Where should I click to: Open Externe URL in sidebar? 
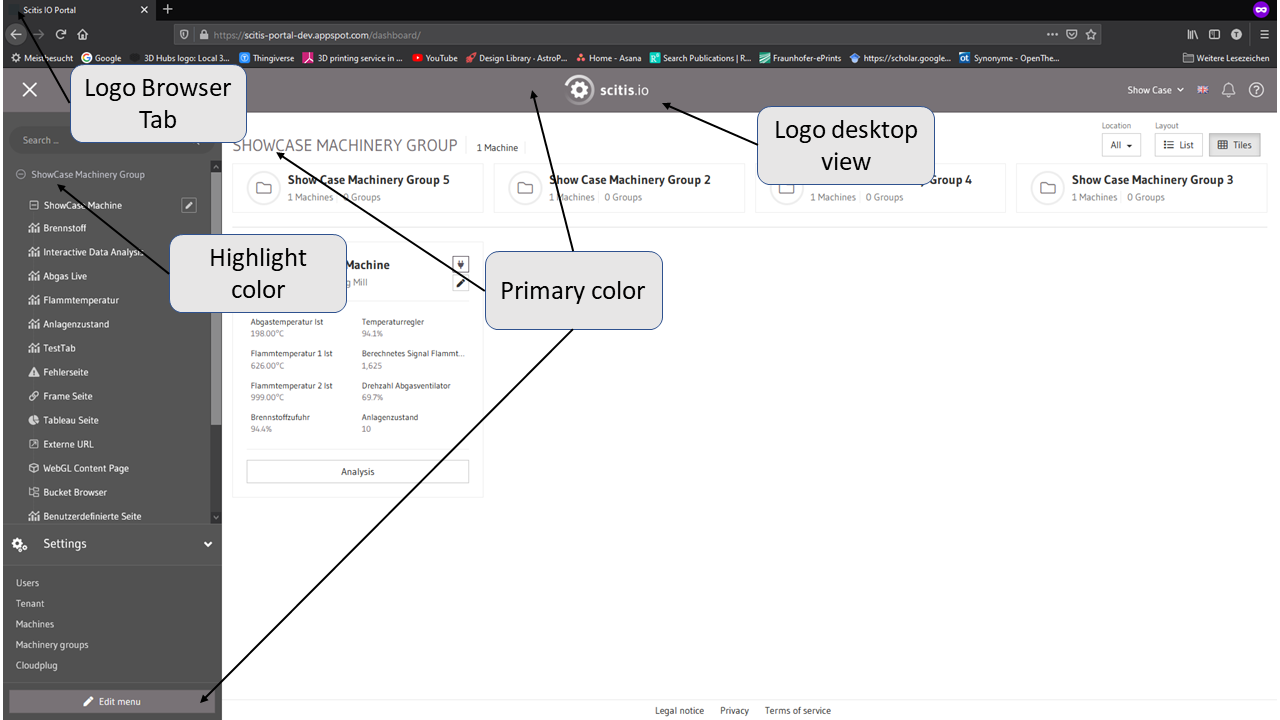(x=68, y=444)
